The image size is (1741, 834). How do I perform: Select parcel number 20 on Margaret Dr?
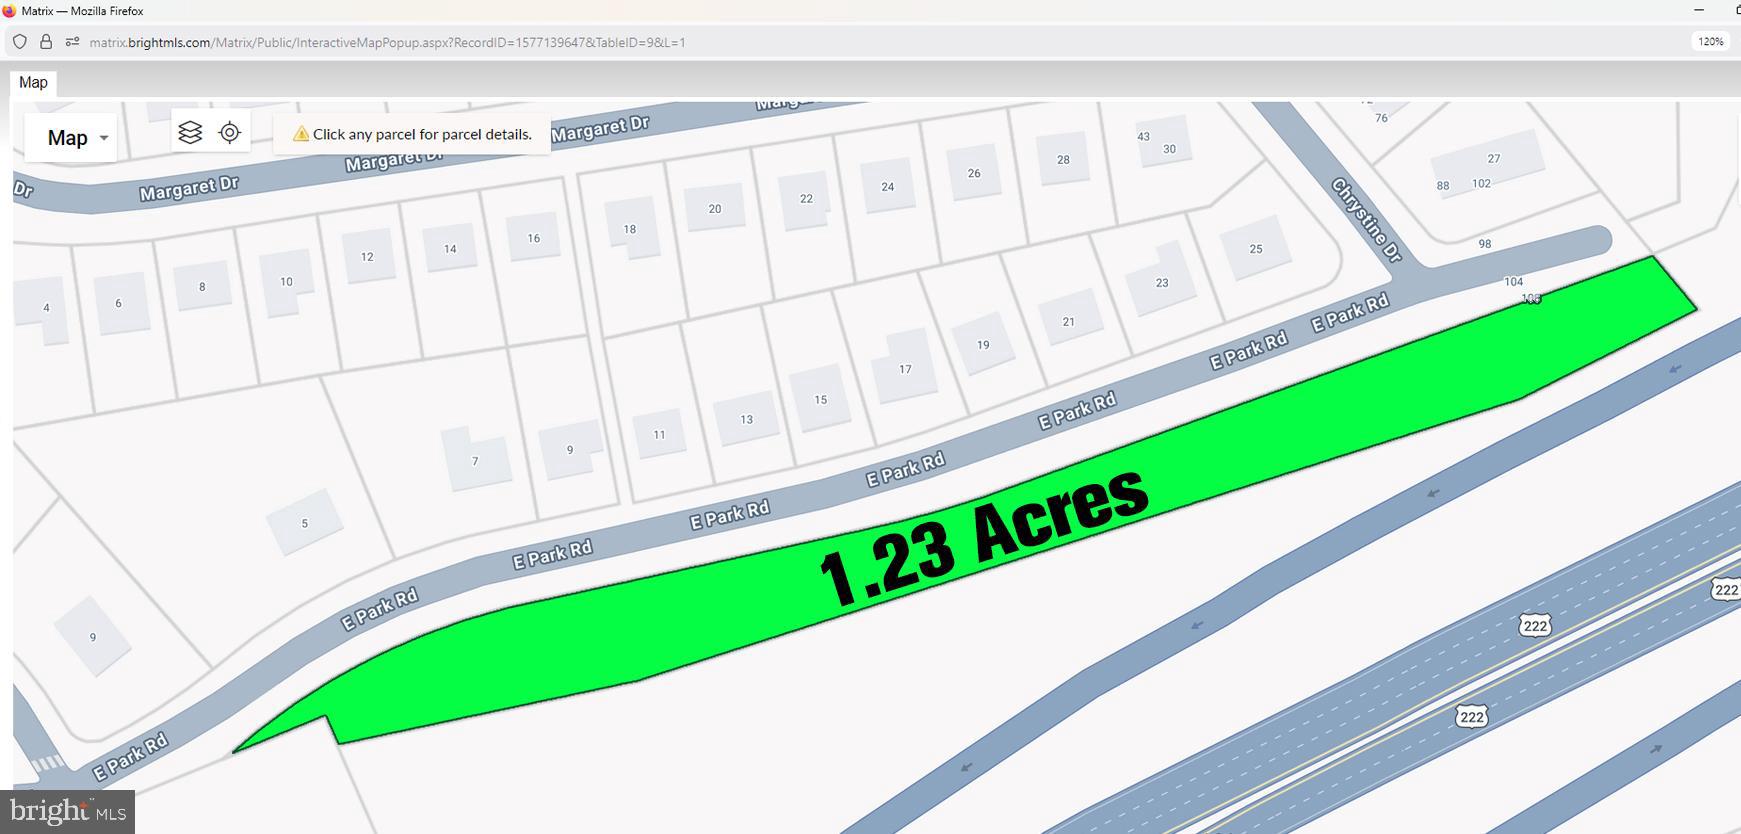coord(714,208)
